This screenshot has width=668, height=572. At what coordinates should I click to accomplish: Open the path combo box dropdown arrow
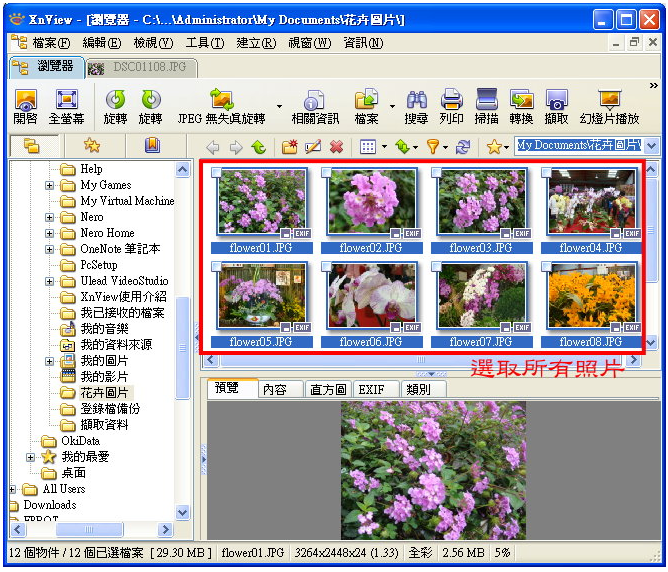tap(651, 146)
